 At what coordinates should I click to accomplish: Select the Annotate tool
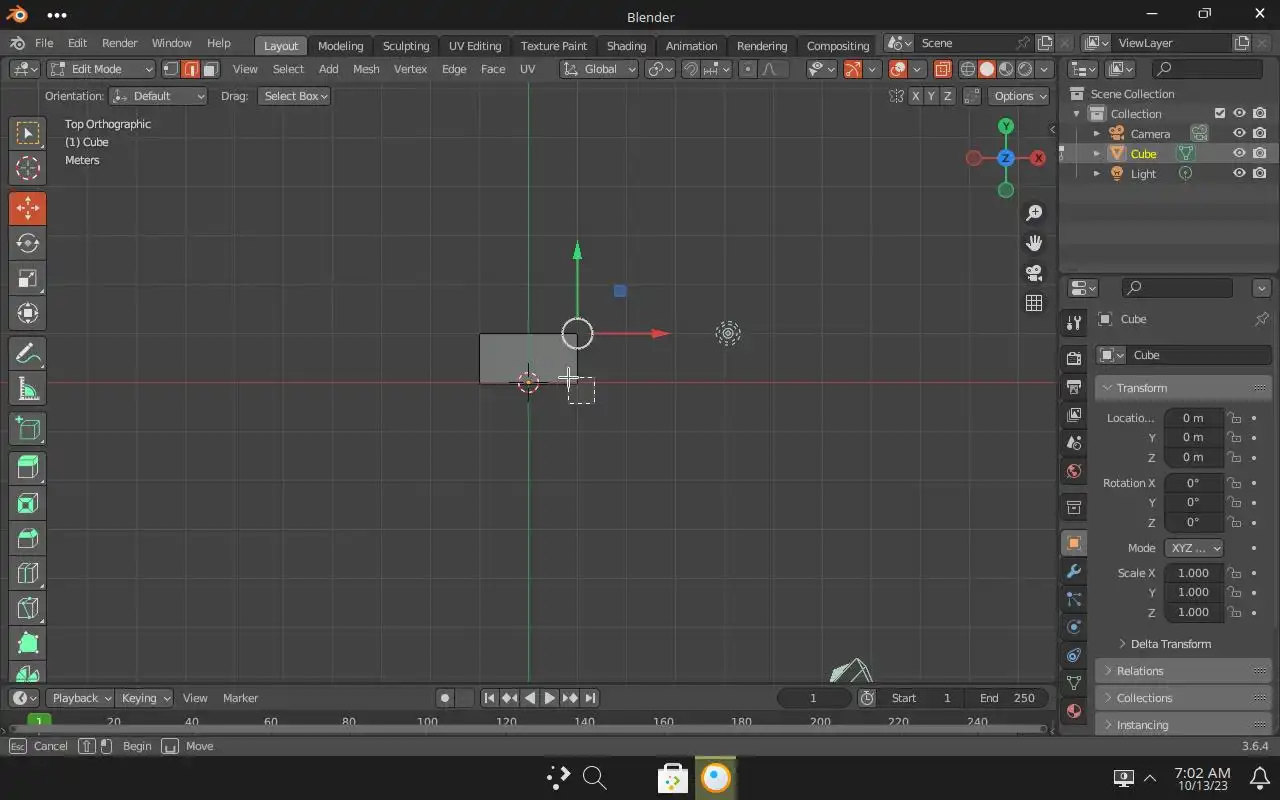click(x=28, y=354)
